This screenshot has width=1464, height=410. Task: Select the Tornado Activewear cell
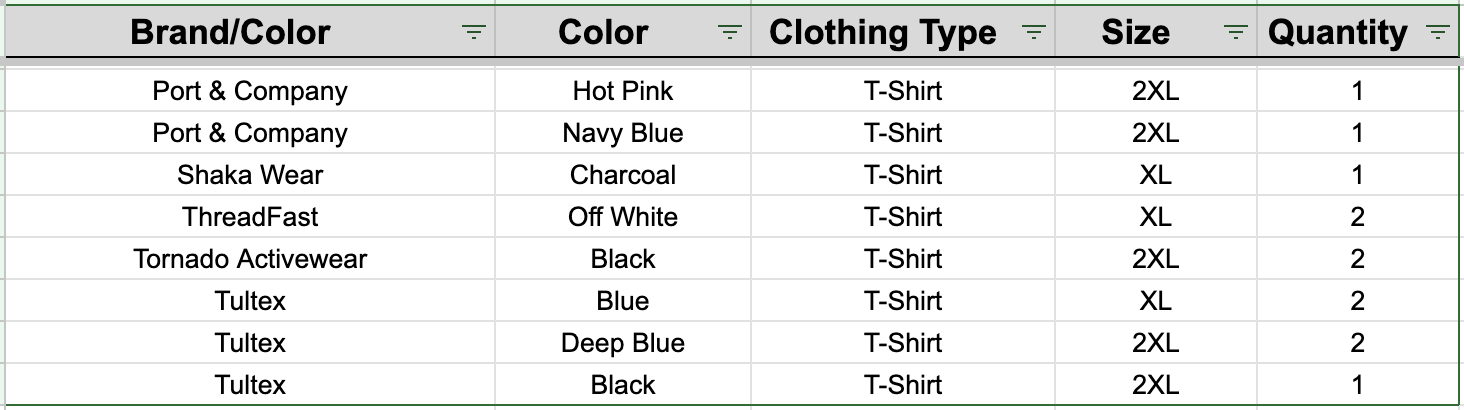pos(250,259)
